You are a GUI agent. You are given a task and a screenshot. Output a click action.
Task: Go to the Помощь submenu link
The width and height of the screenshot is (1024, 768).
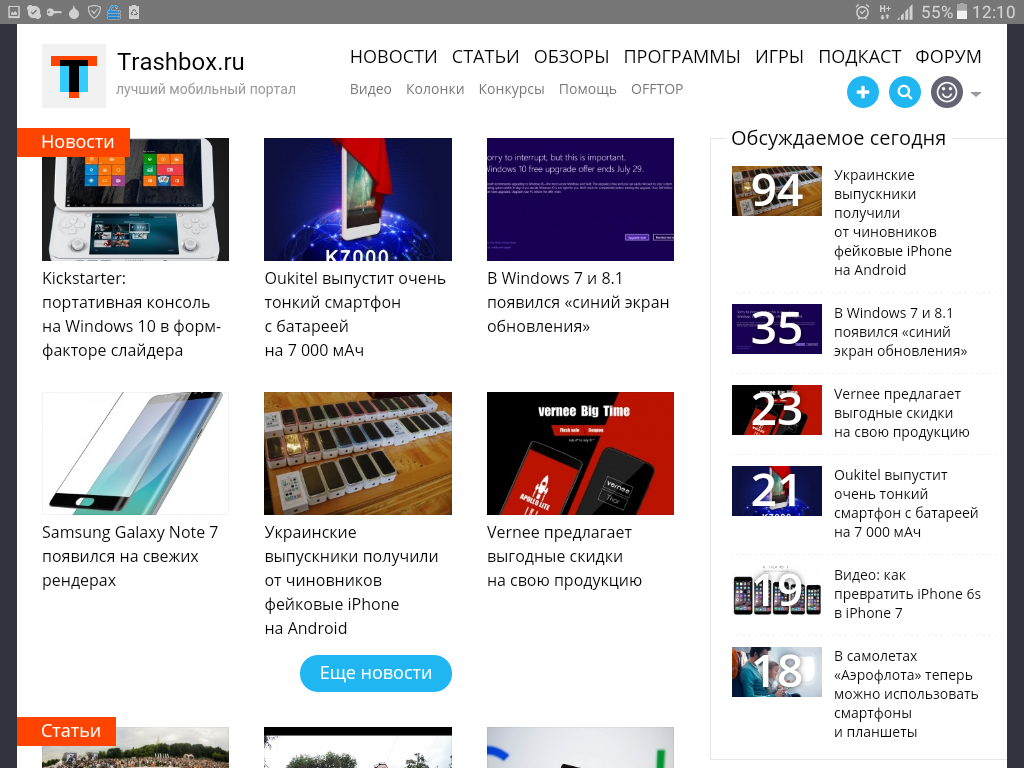587,89
